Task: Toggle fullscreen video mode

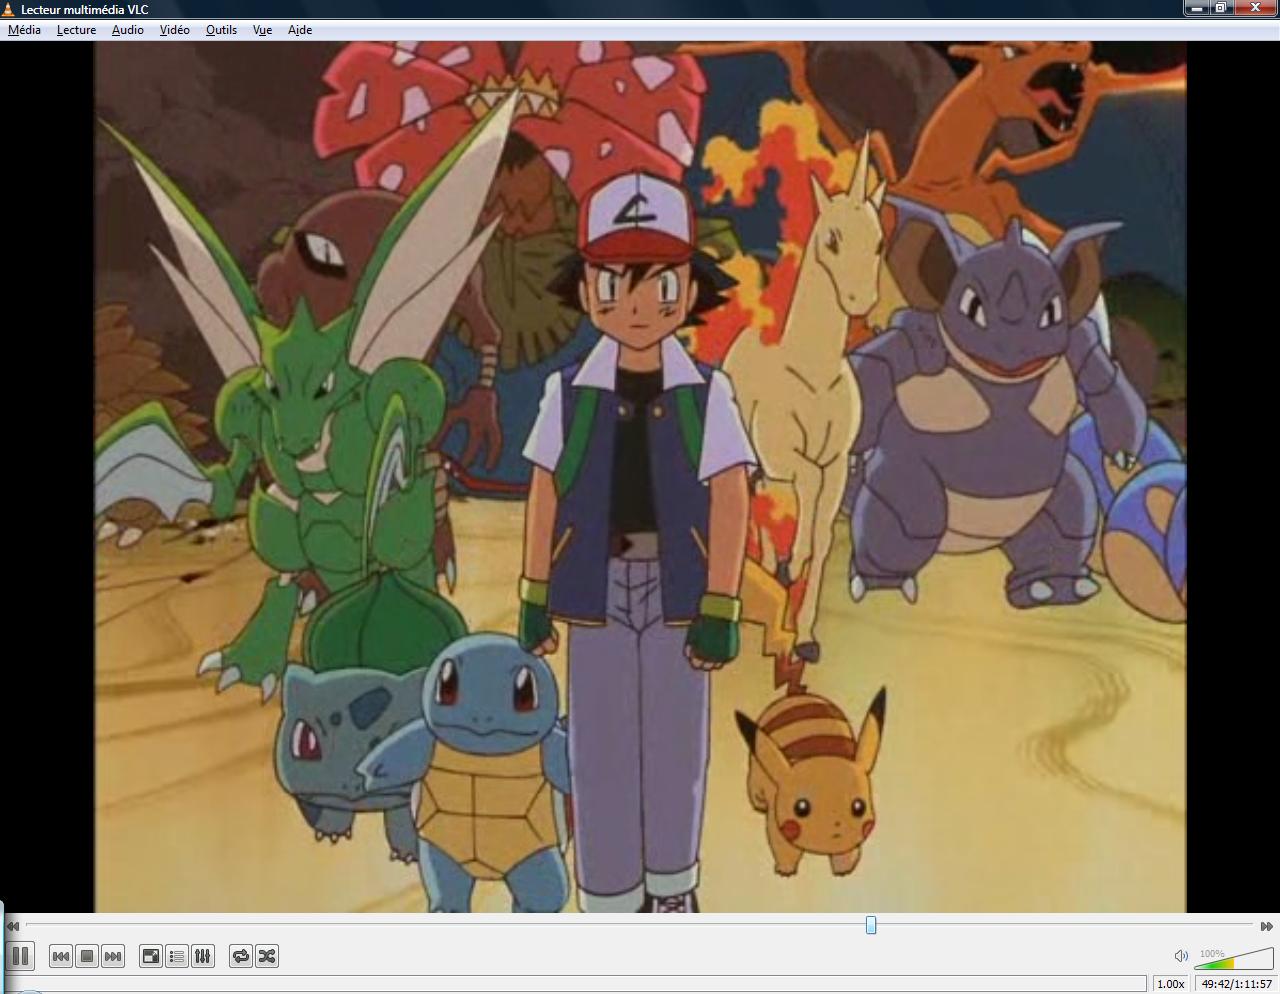Action: coord(151,956)
